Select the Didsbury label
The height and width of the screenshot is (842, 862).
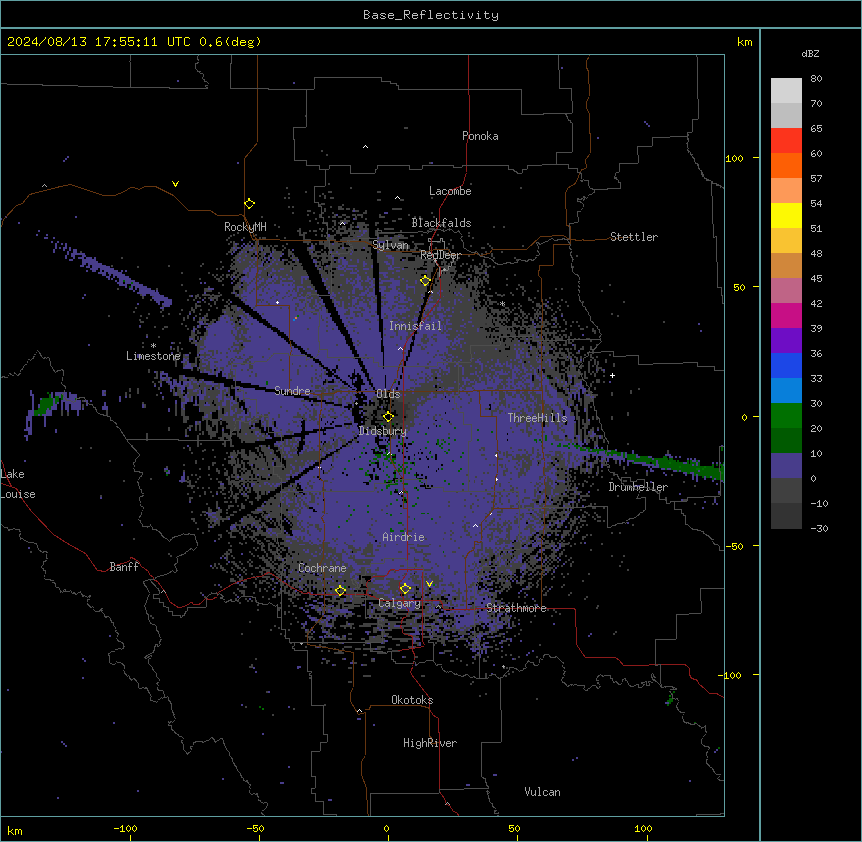383,431
